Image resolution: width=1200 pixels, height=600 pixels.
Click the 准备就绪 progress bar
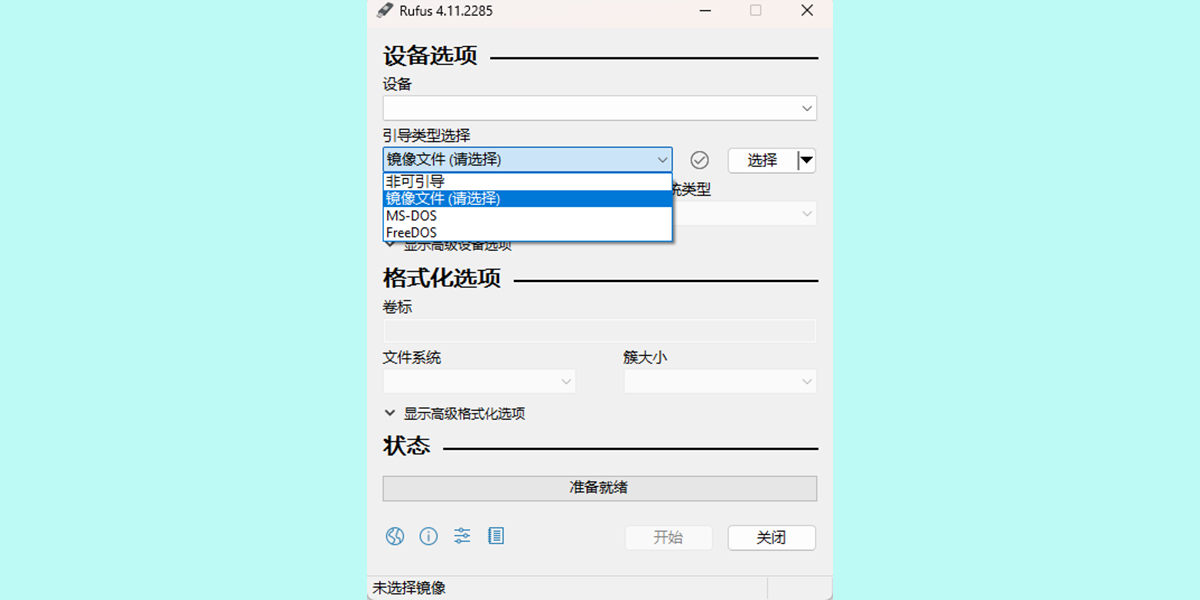(599, 488)
